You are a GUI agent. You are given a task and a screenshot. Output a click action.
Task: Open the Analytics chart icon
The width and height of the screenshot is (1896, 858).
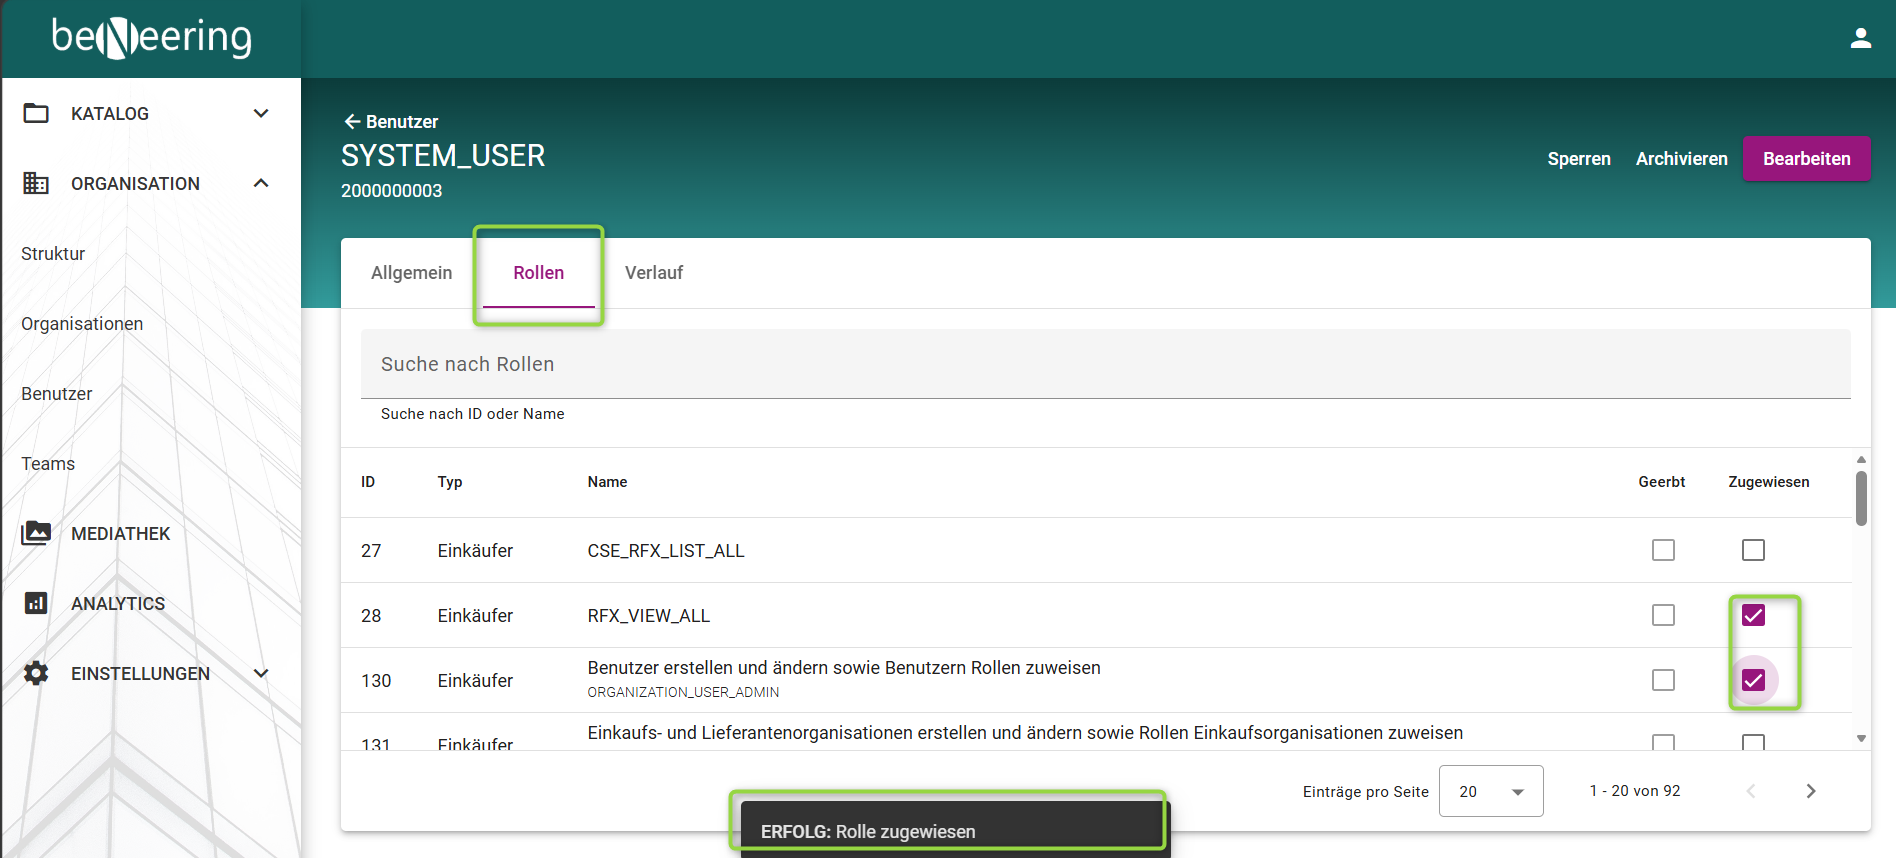(x=36, y=603)
